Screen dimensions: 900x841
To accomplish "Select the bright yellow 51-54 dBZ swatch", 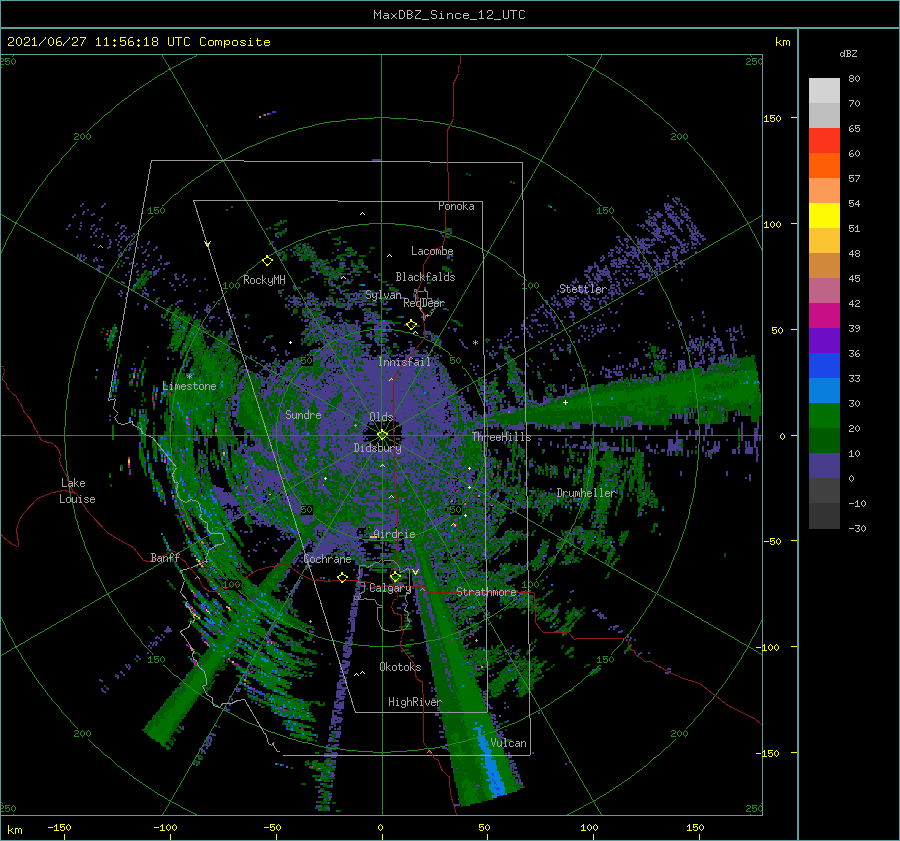I will pyautogui.click(x=824, y=216).
